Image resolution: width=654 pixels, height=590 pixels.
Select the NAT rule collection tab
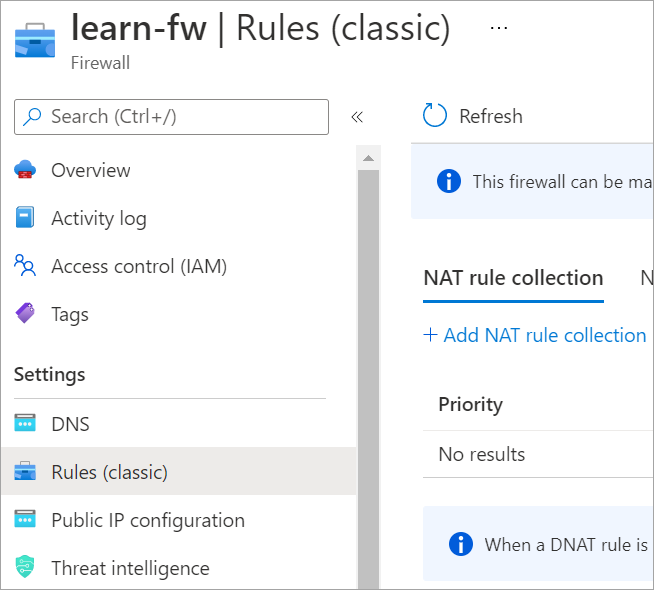pos(513,279)
